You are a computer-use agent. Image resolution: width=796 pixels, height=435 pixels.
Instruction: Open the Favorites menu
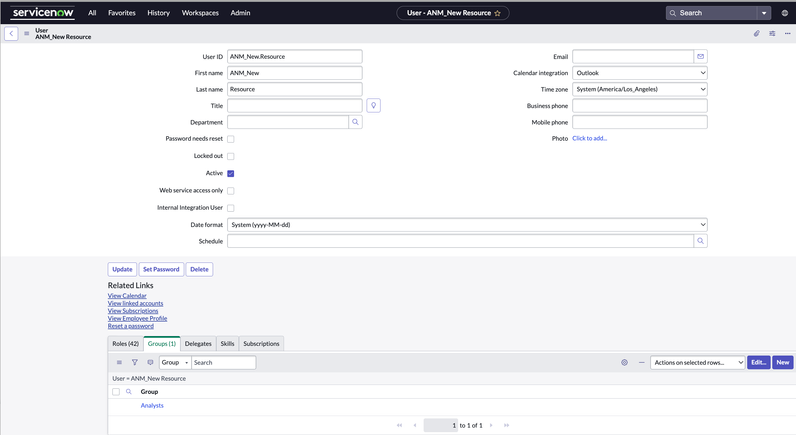click(x=122, y=13)
